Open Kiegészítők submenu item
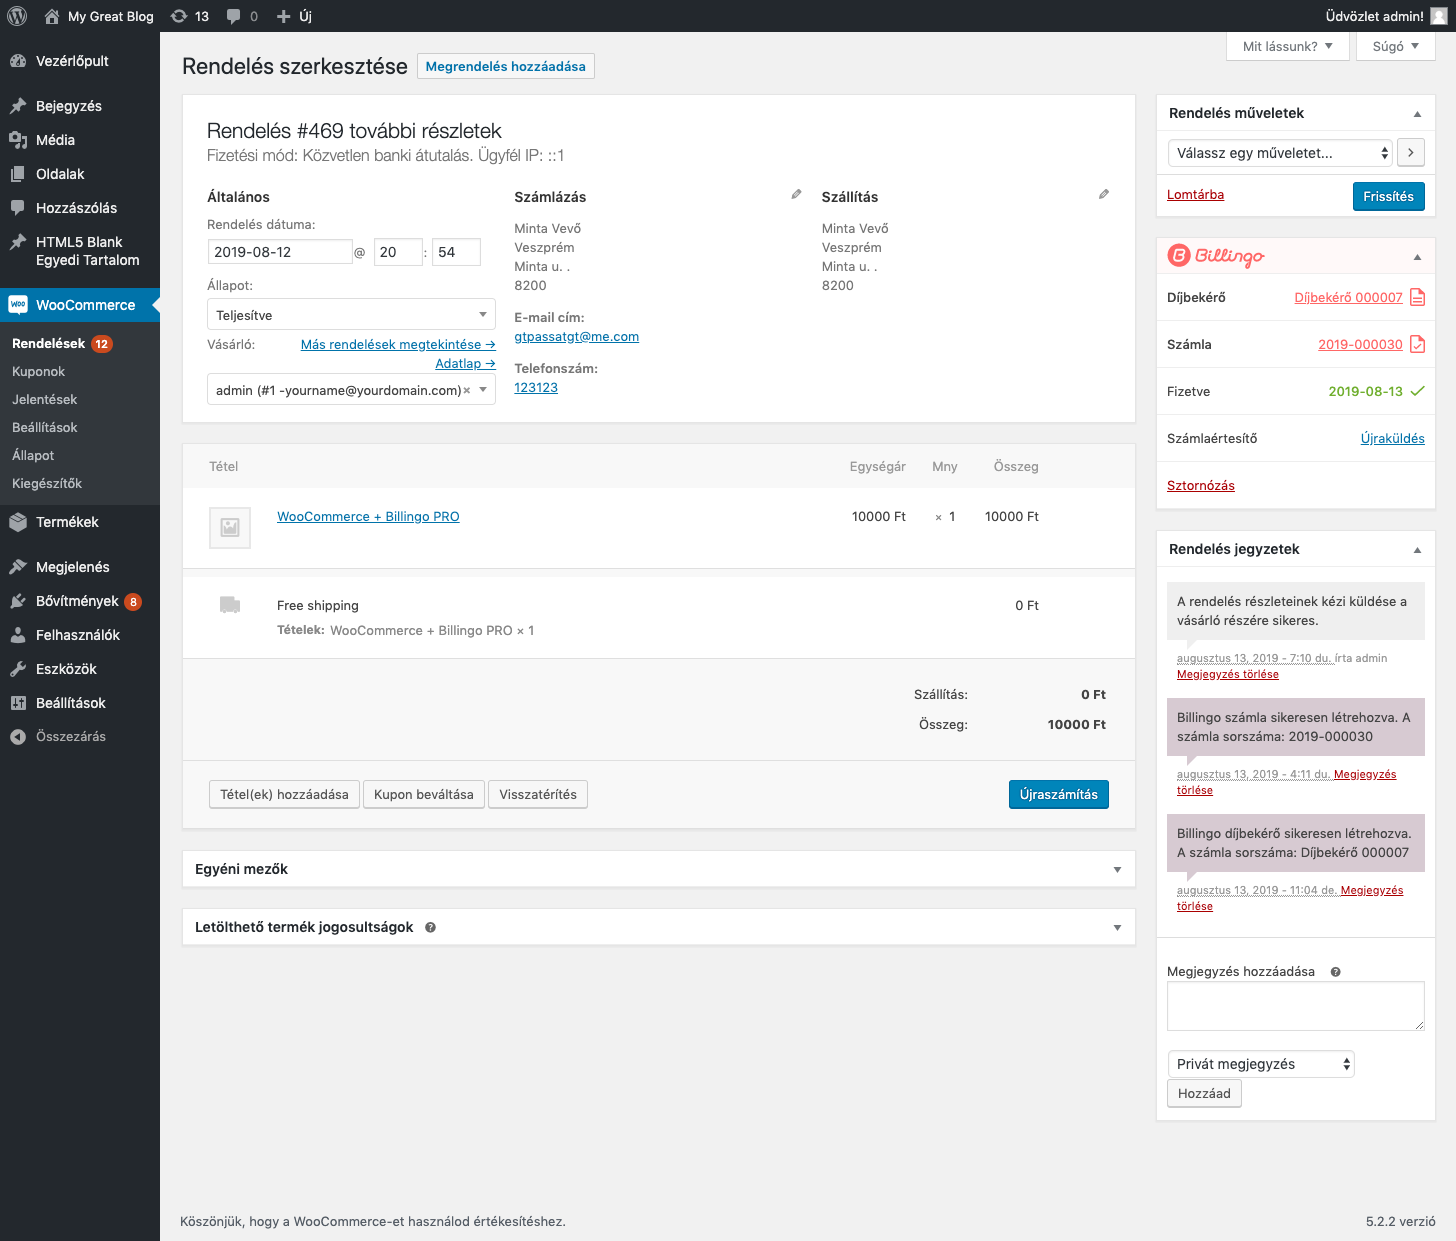The image size is (1456, 1241). pyautogui.click(x=47, y=483)
